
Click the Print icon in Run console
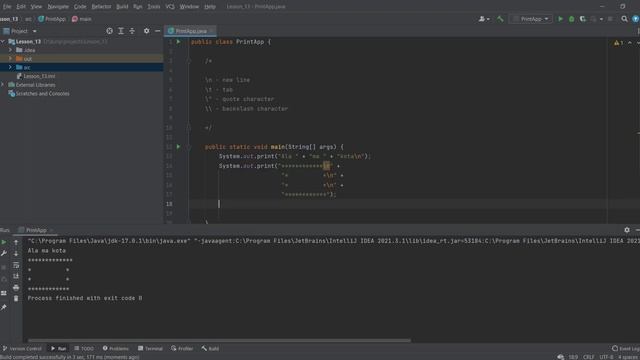pos(16,288)
